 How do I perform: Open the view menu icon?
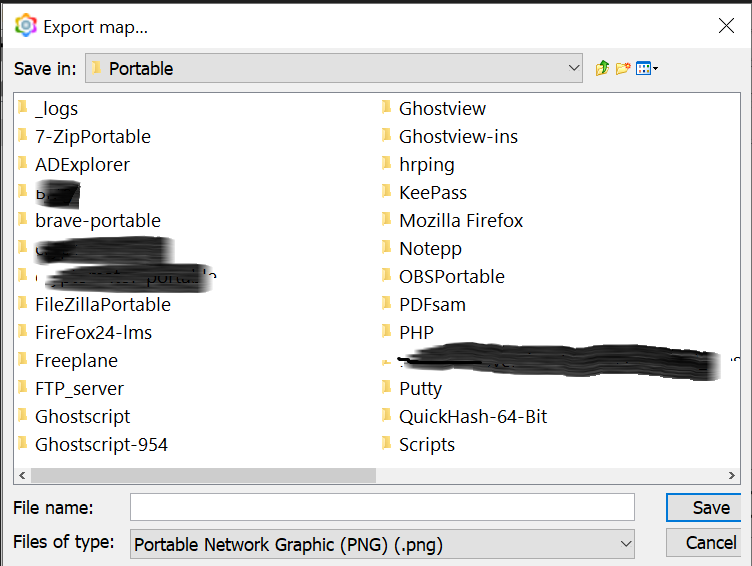click(x=646, y=69)
